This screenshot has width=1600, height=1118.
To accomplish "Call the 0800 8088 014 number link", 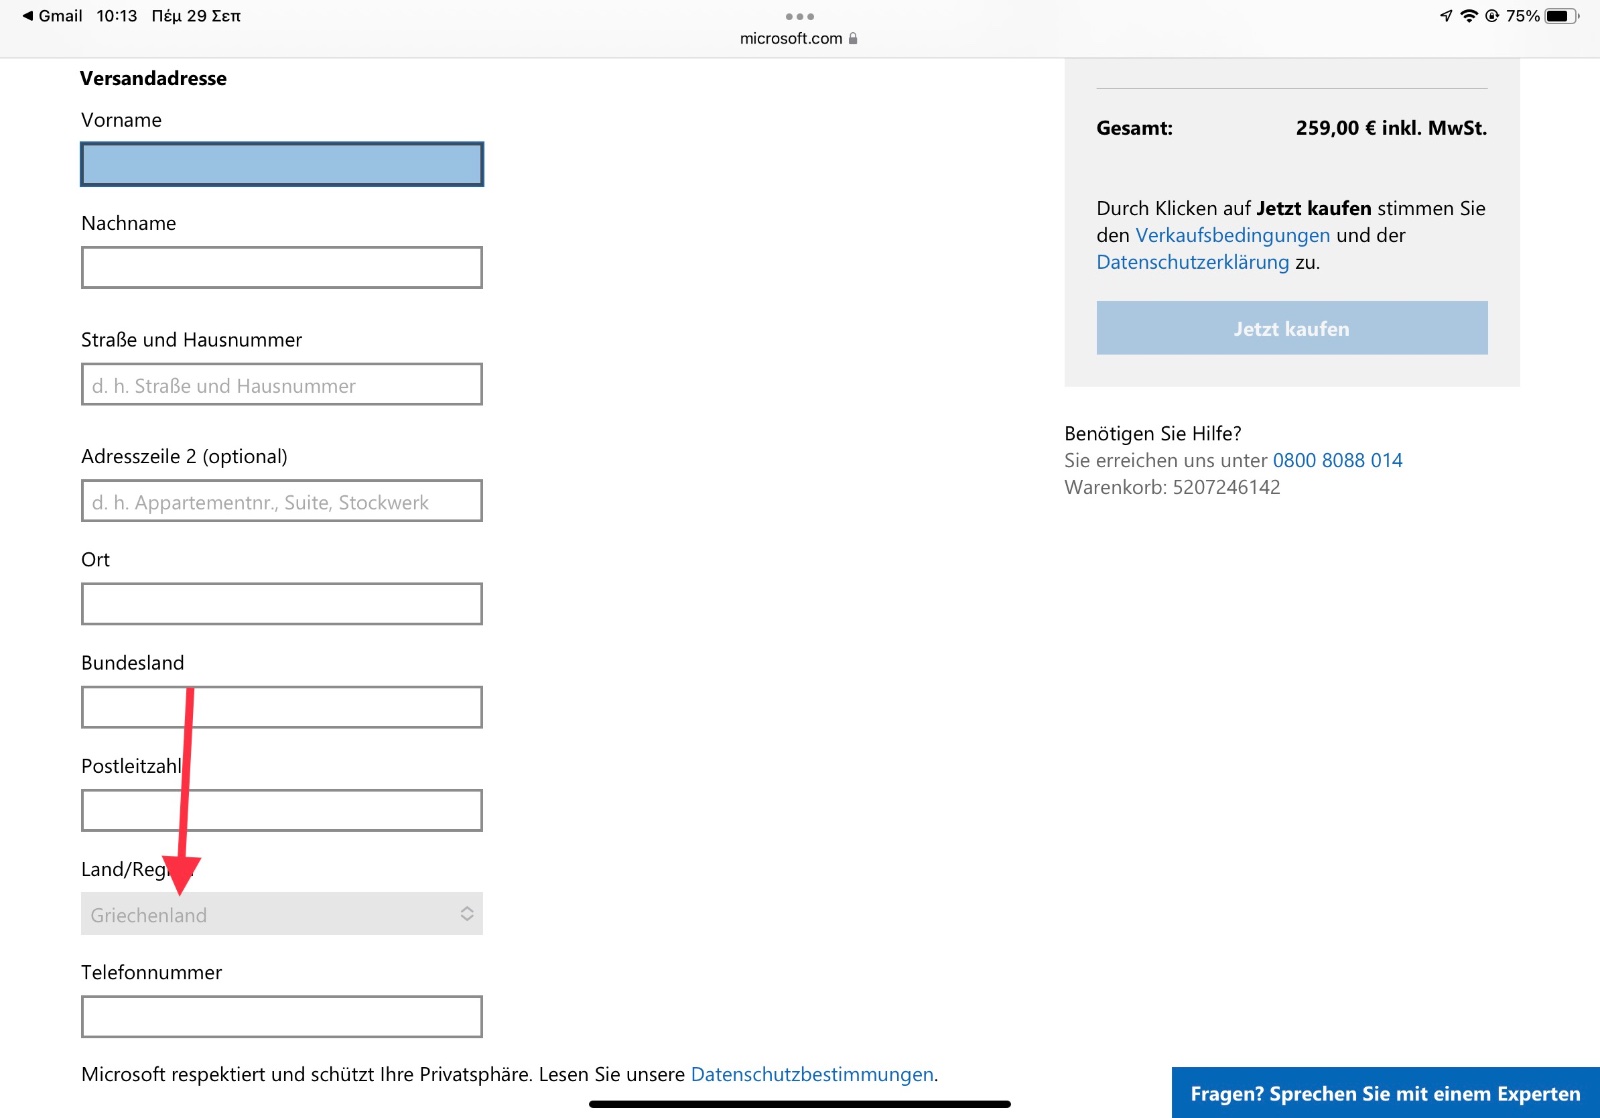I will click(x=1338, y=460).
